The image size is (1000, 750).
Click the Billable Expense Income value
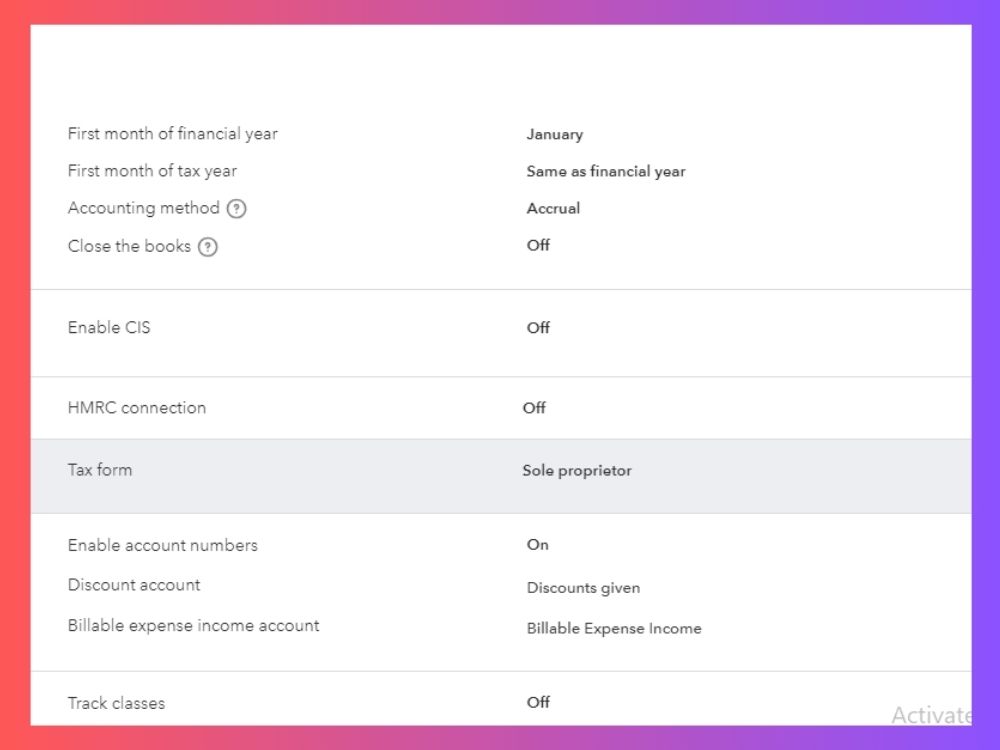pyautogui.click(x=614, y=628)
